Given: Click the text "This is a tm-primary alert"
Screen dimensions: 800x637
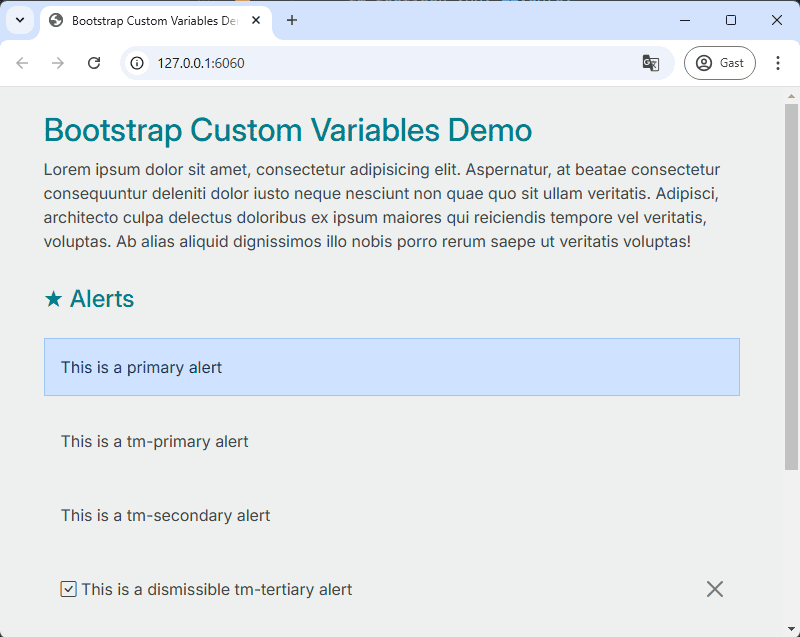Looking at the screenshot, I should pyautogui.click(x=155, y=442).
